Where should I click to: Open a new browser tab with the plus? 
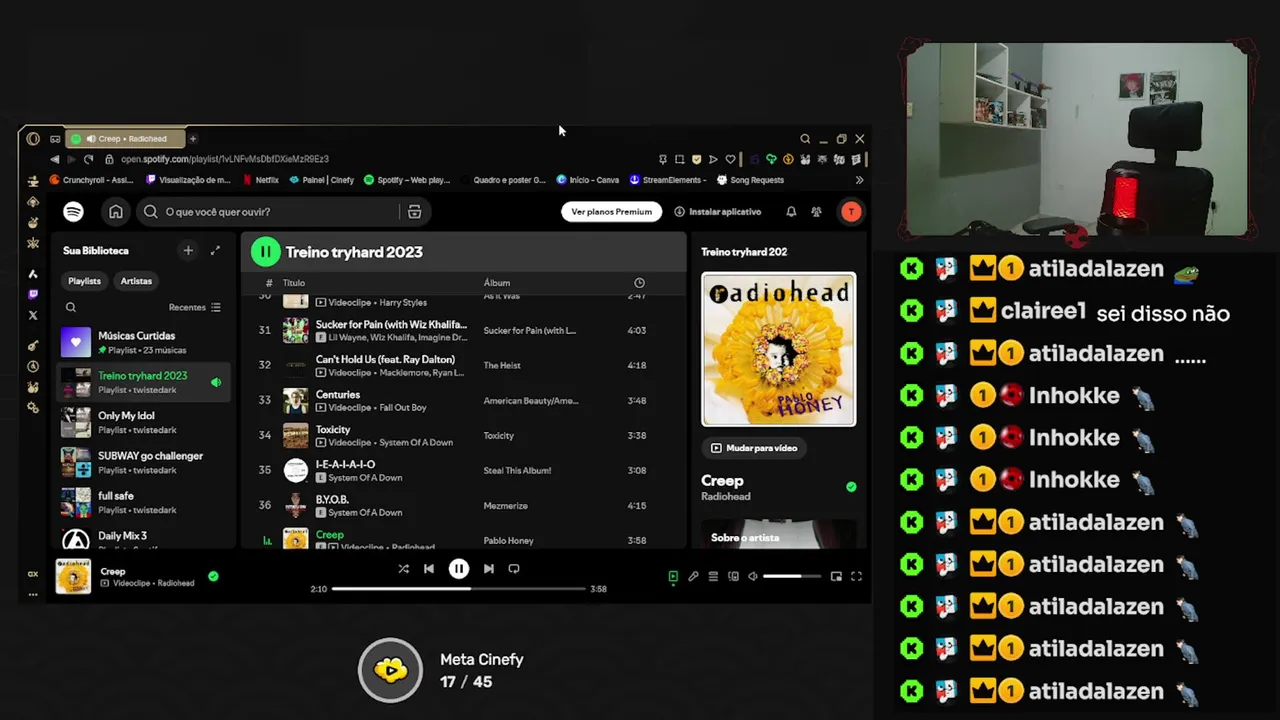pyautogui.click(x=193, y=139)
